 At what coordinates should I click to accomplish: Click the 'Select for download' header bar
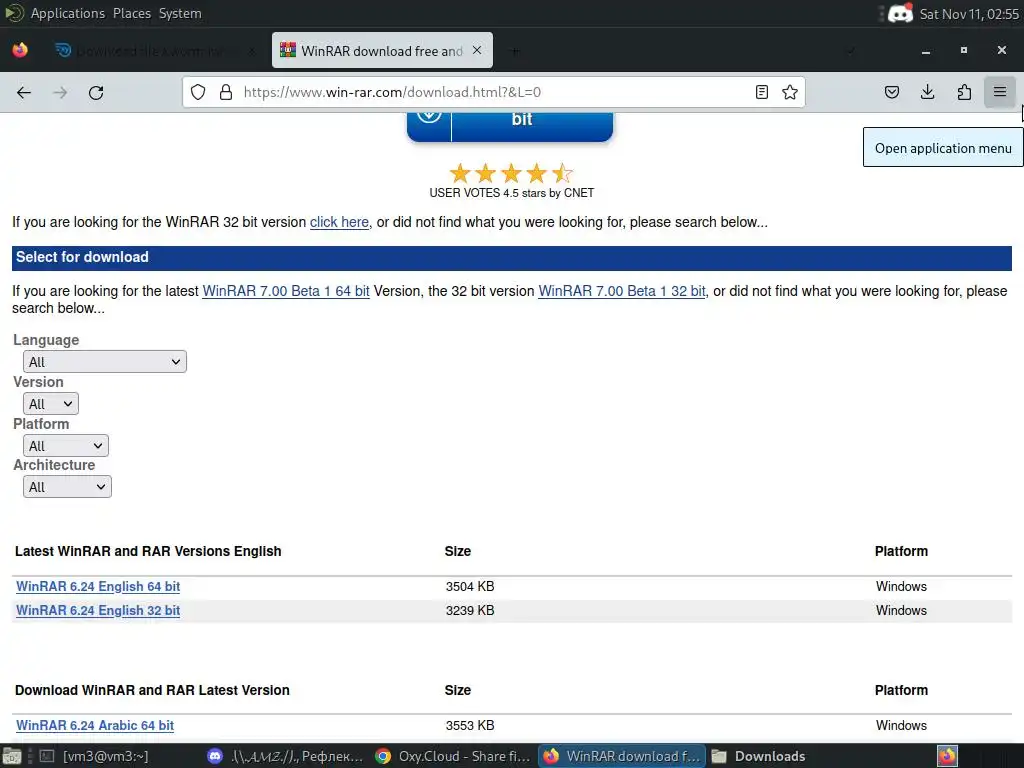(x=511, y=258)
